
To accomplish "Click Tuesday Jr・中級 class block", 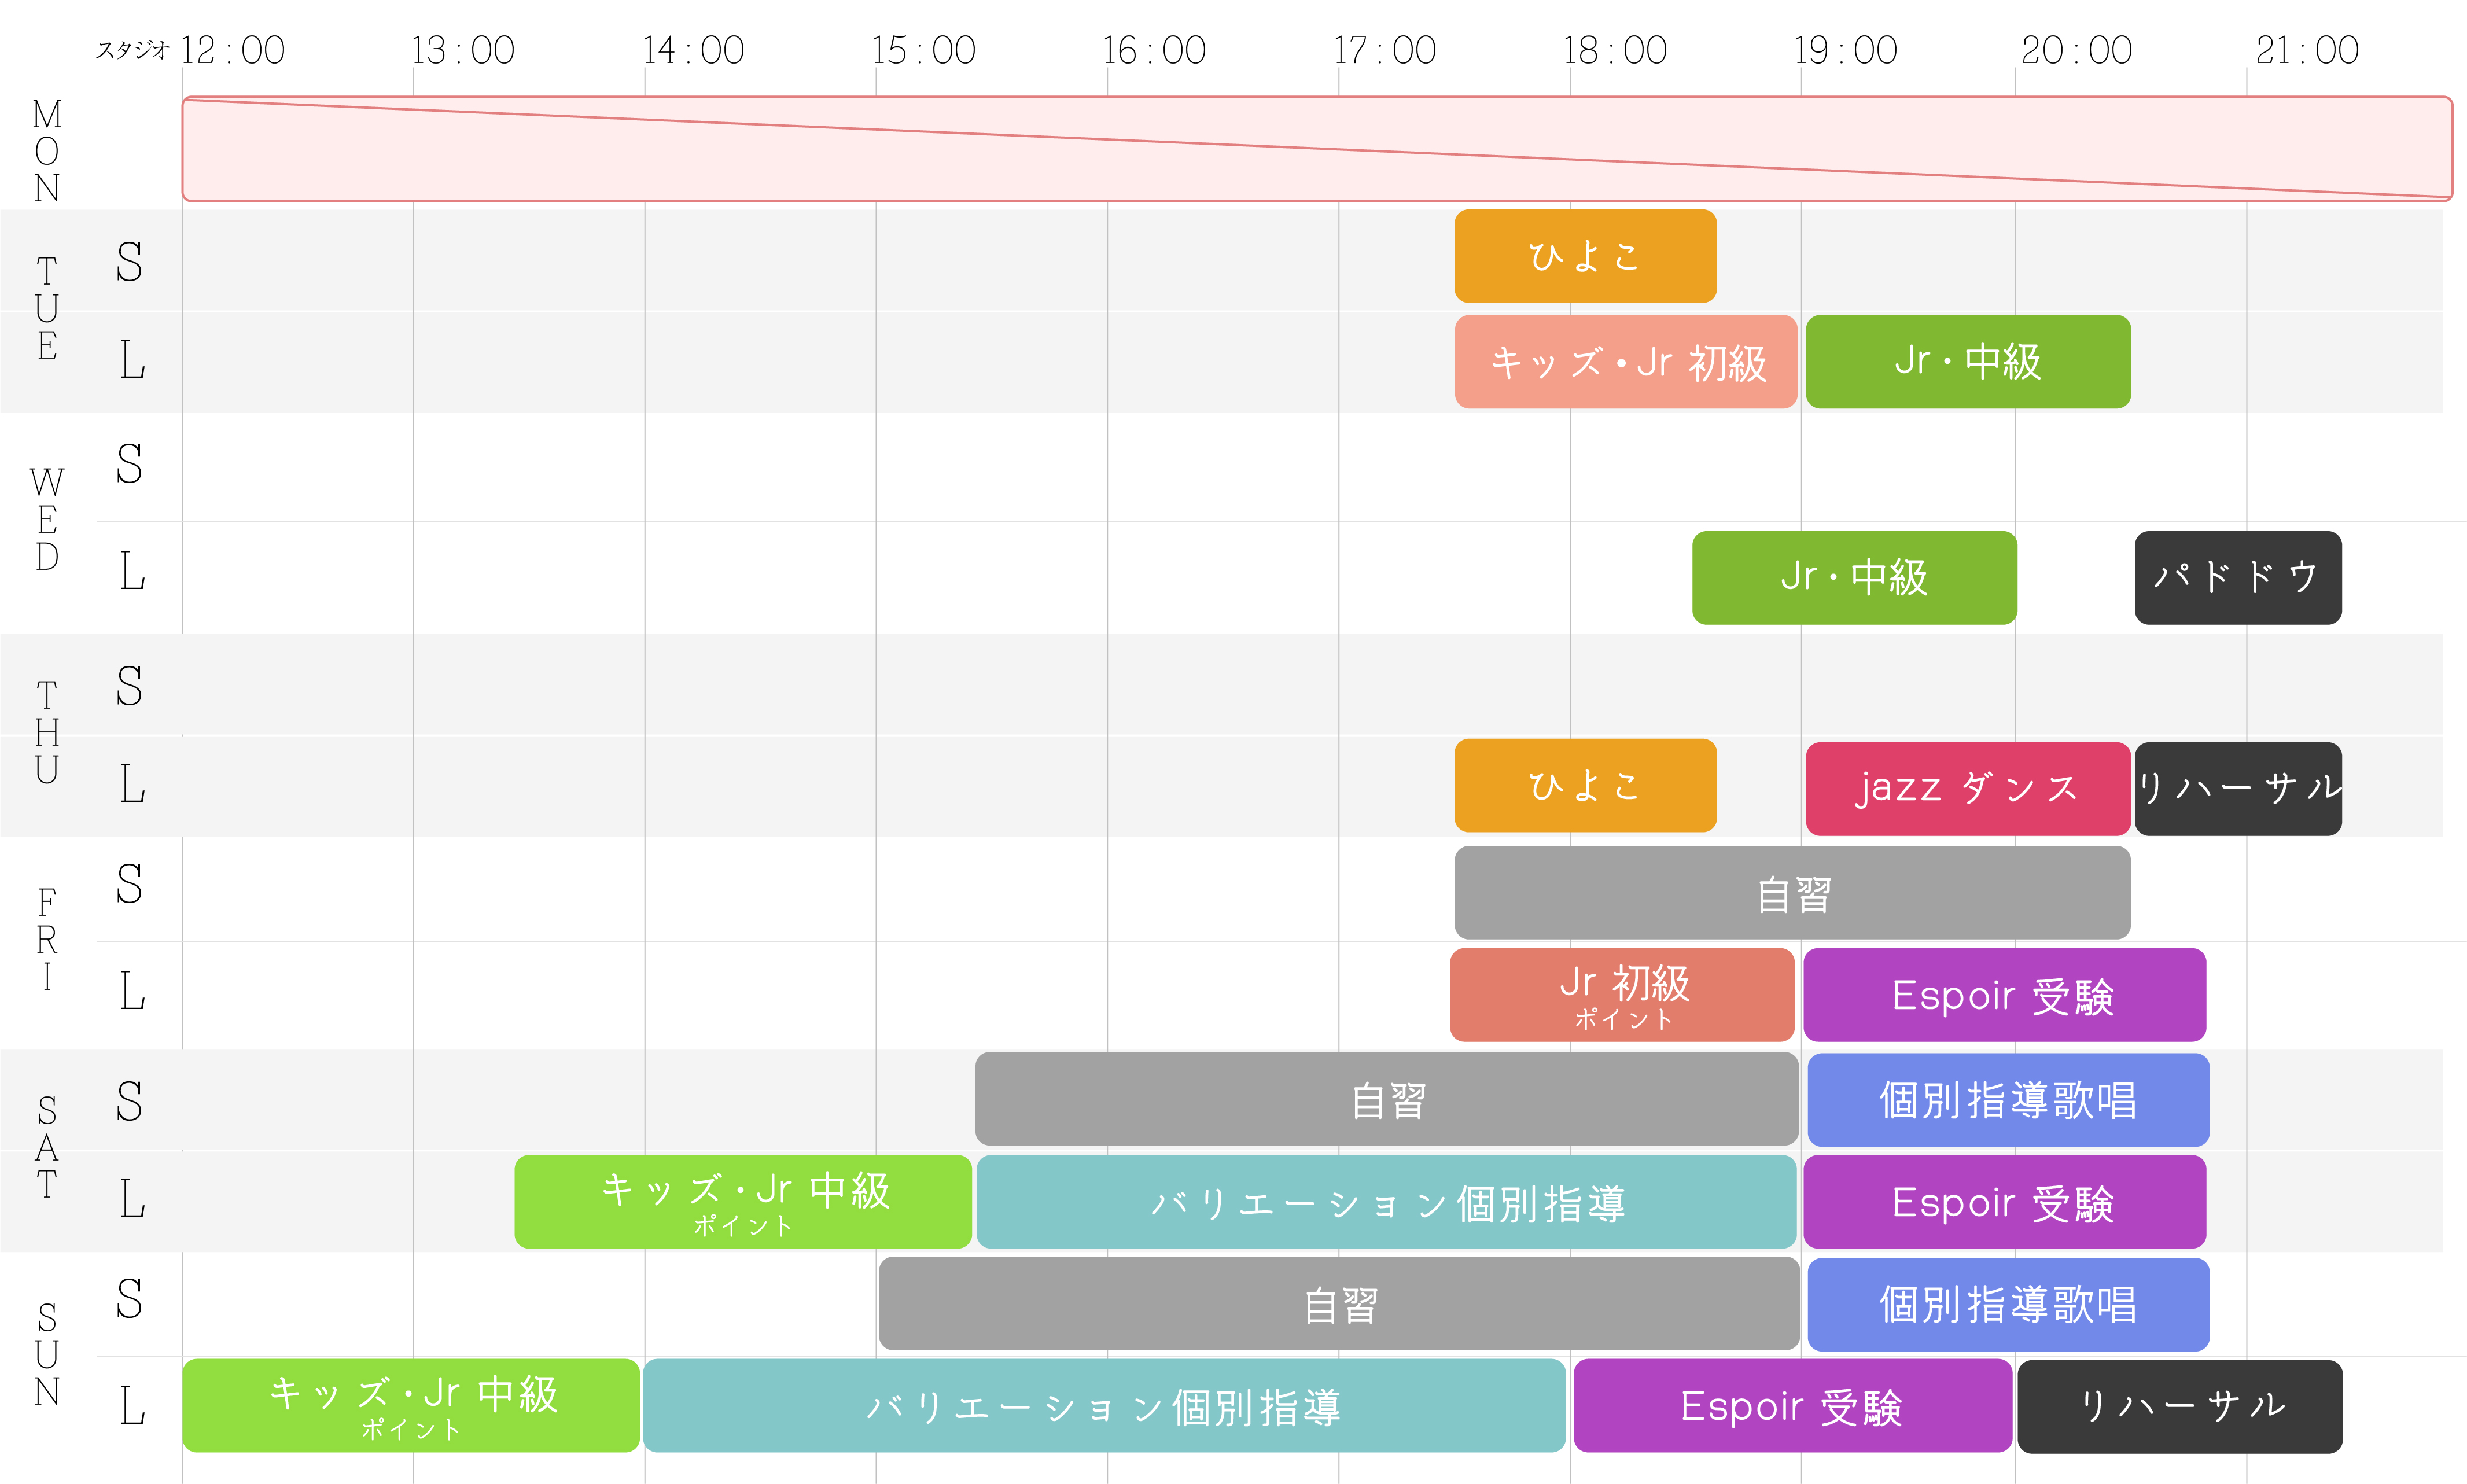I will 1968,362.
